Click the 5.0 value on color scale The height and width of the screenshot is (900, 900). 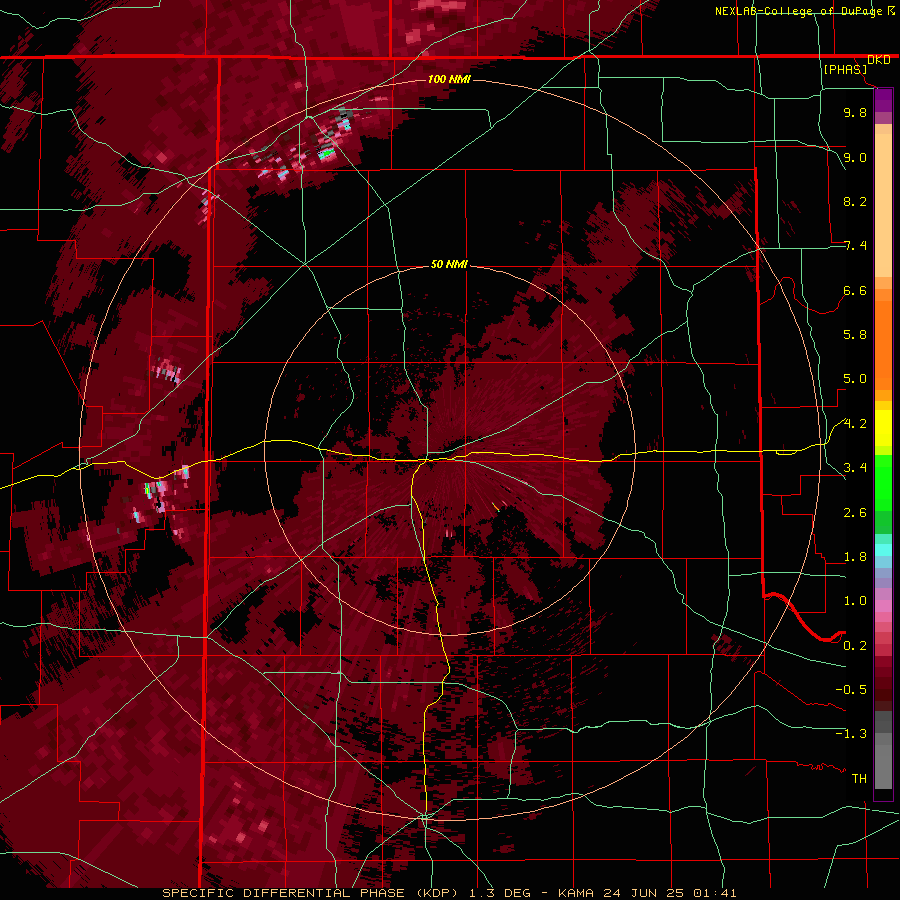click(855, 379)
